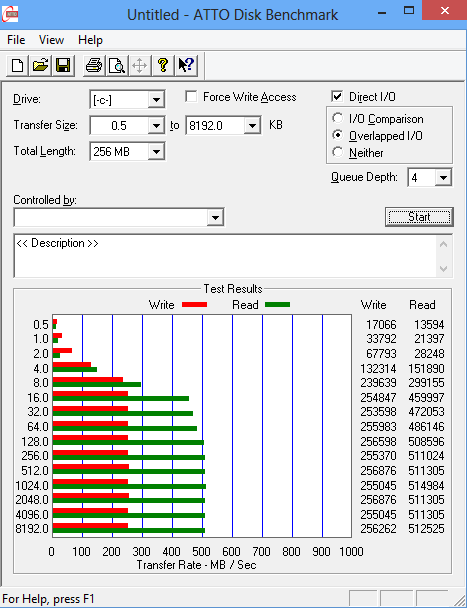Open the Controlled by combo box
The width and height of the screenshot is (467, 608).
tap(119, 217)
